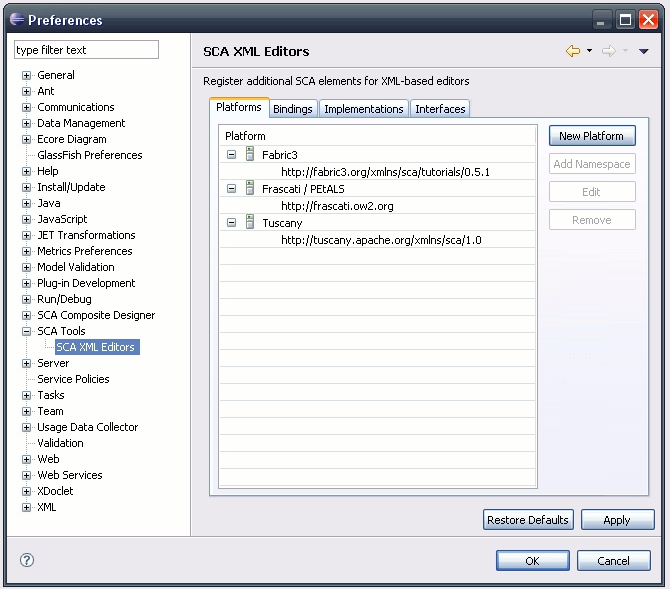Expand the Metrics Preferences node

pos(26,252)
